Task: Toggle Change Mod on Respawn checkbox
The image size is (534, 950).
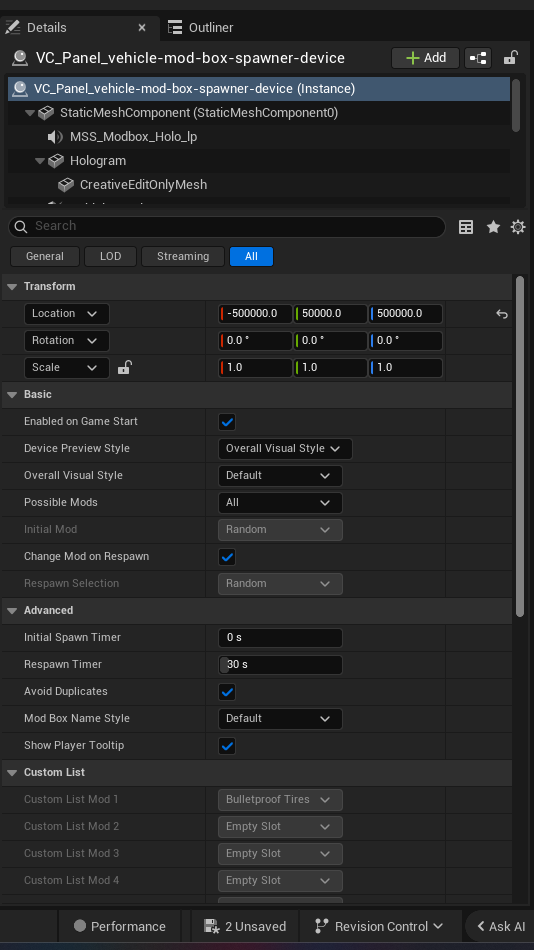Action: 227,557
